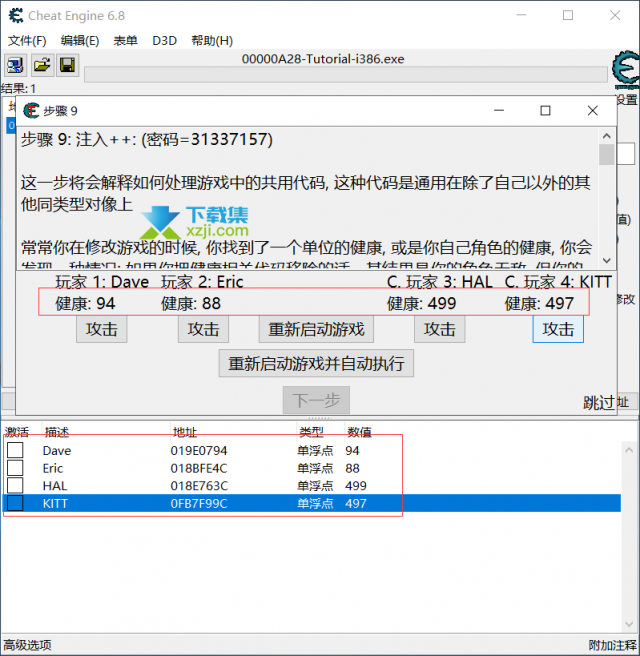Image resolution: width=640 pixels, height=656 pixels.
Task: Click value 497 in KITT row
Action: coord(356,503)
